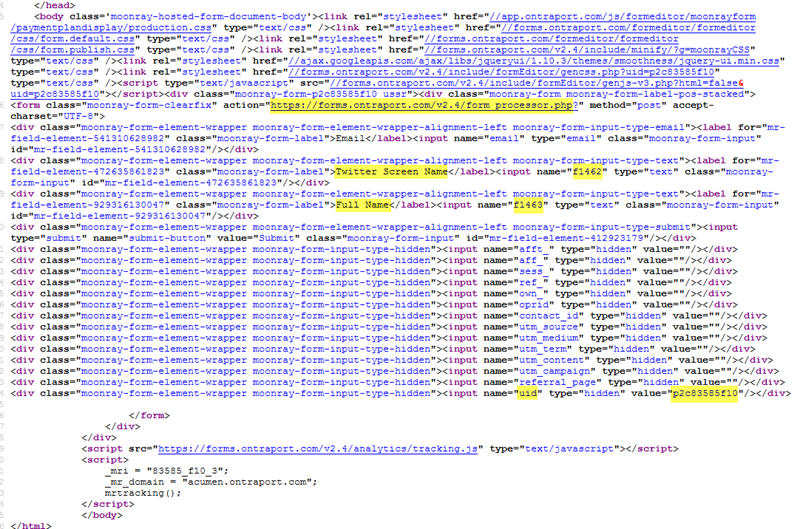
Task: Click the closing '</head>' tag
Action: click(x=54, y=6)
